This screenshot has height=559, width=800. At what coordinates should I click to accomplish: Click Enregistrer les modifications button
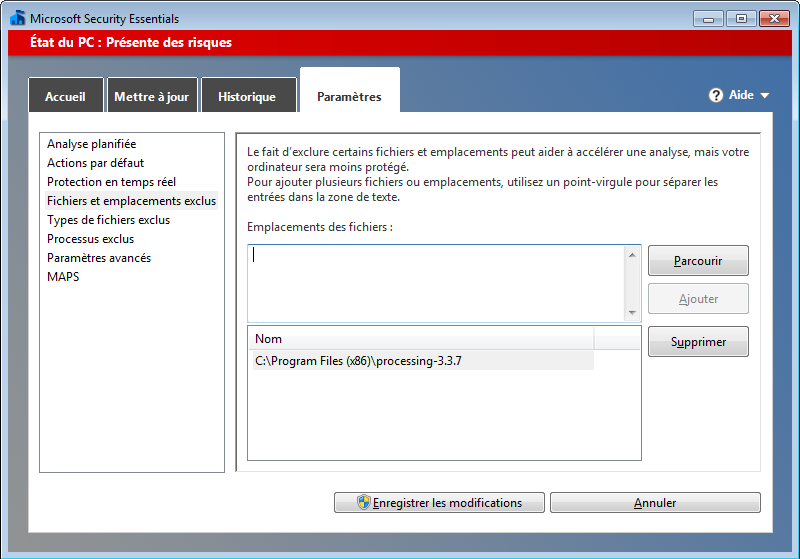coord(439,503)
